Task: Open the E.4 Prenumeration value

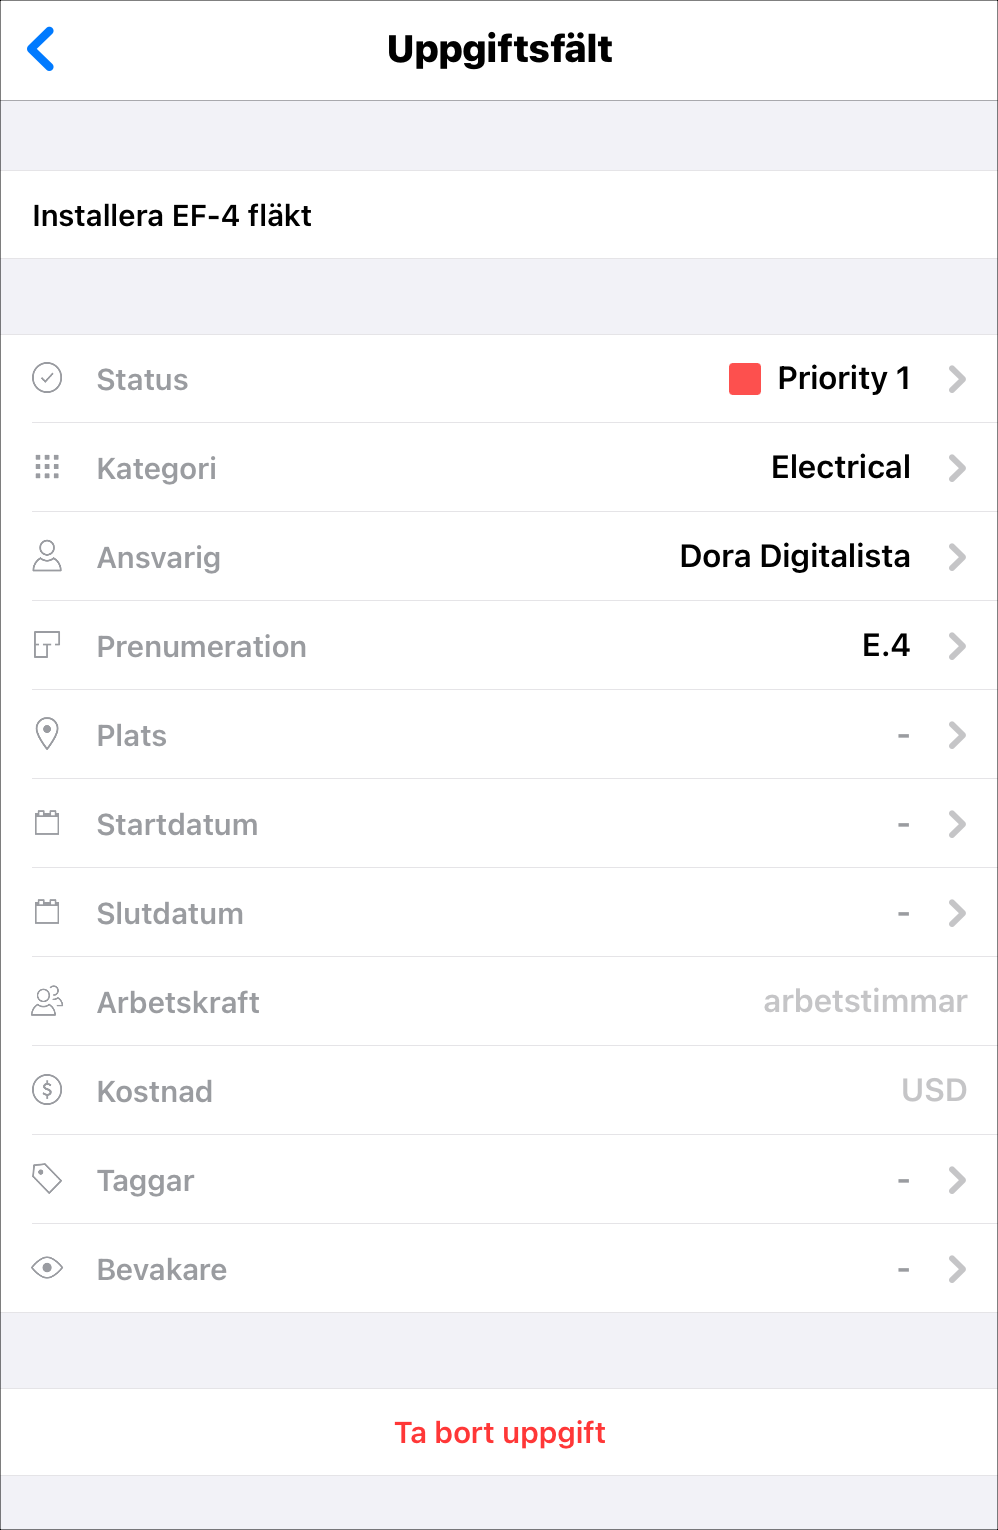Action: pos(886,645)
